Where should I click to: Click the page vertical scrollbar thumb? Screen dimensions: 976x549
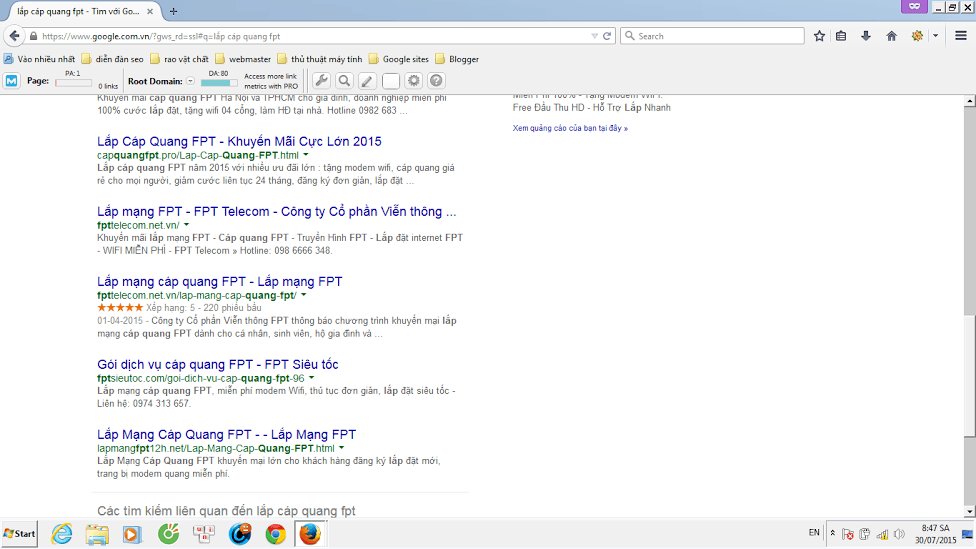970,376
